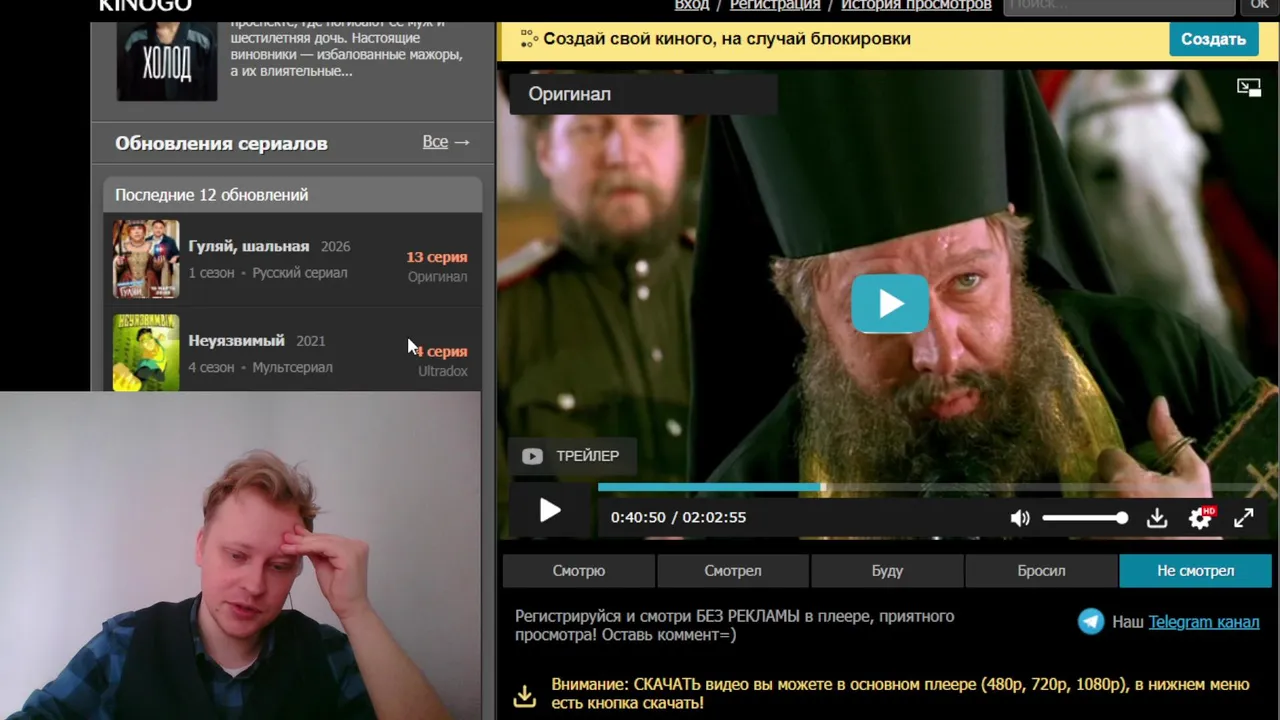Screen dimensions: 1280x720
Task: Open the HD quality settings gear
Action: (1200, 518)
